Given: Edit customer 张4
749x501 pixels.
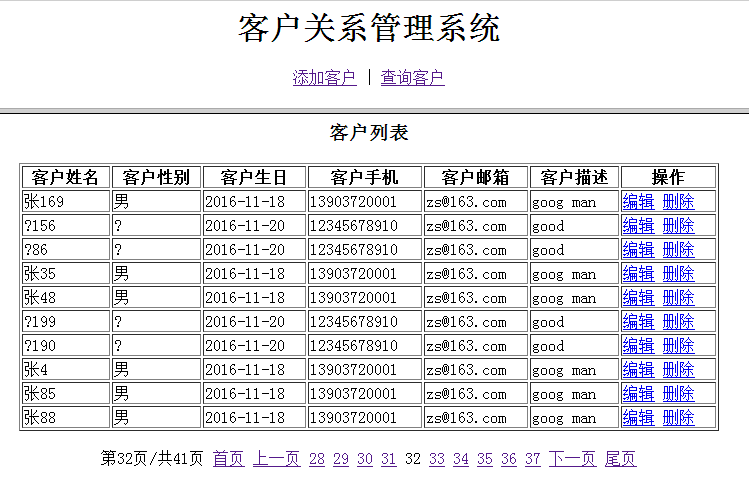Looking at the screenshot, I should click(638, 370).
